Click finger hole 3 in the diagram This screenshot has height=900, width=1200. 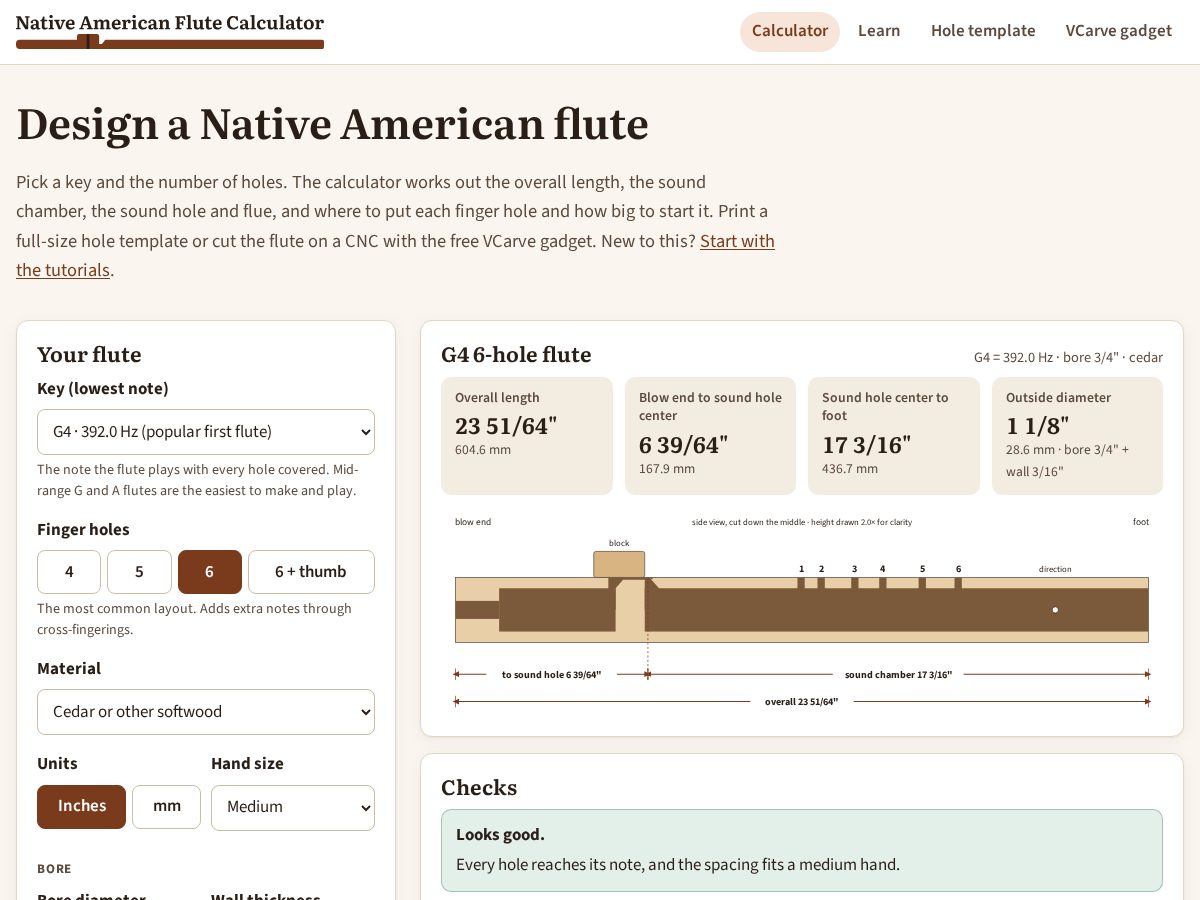point(854,583)
